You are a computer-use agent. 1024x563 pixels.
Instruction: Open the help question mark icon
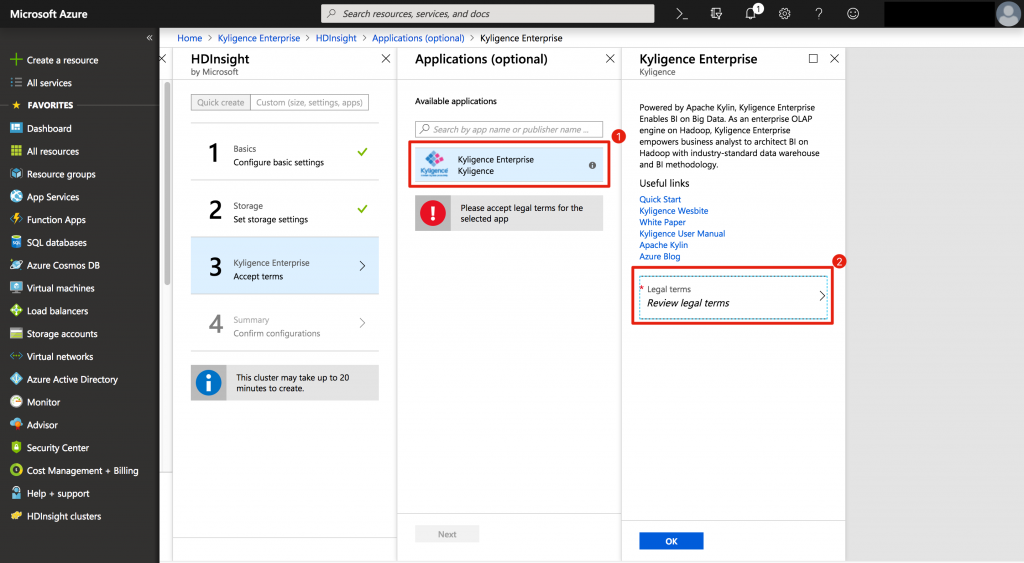pos(818,14)
